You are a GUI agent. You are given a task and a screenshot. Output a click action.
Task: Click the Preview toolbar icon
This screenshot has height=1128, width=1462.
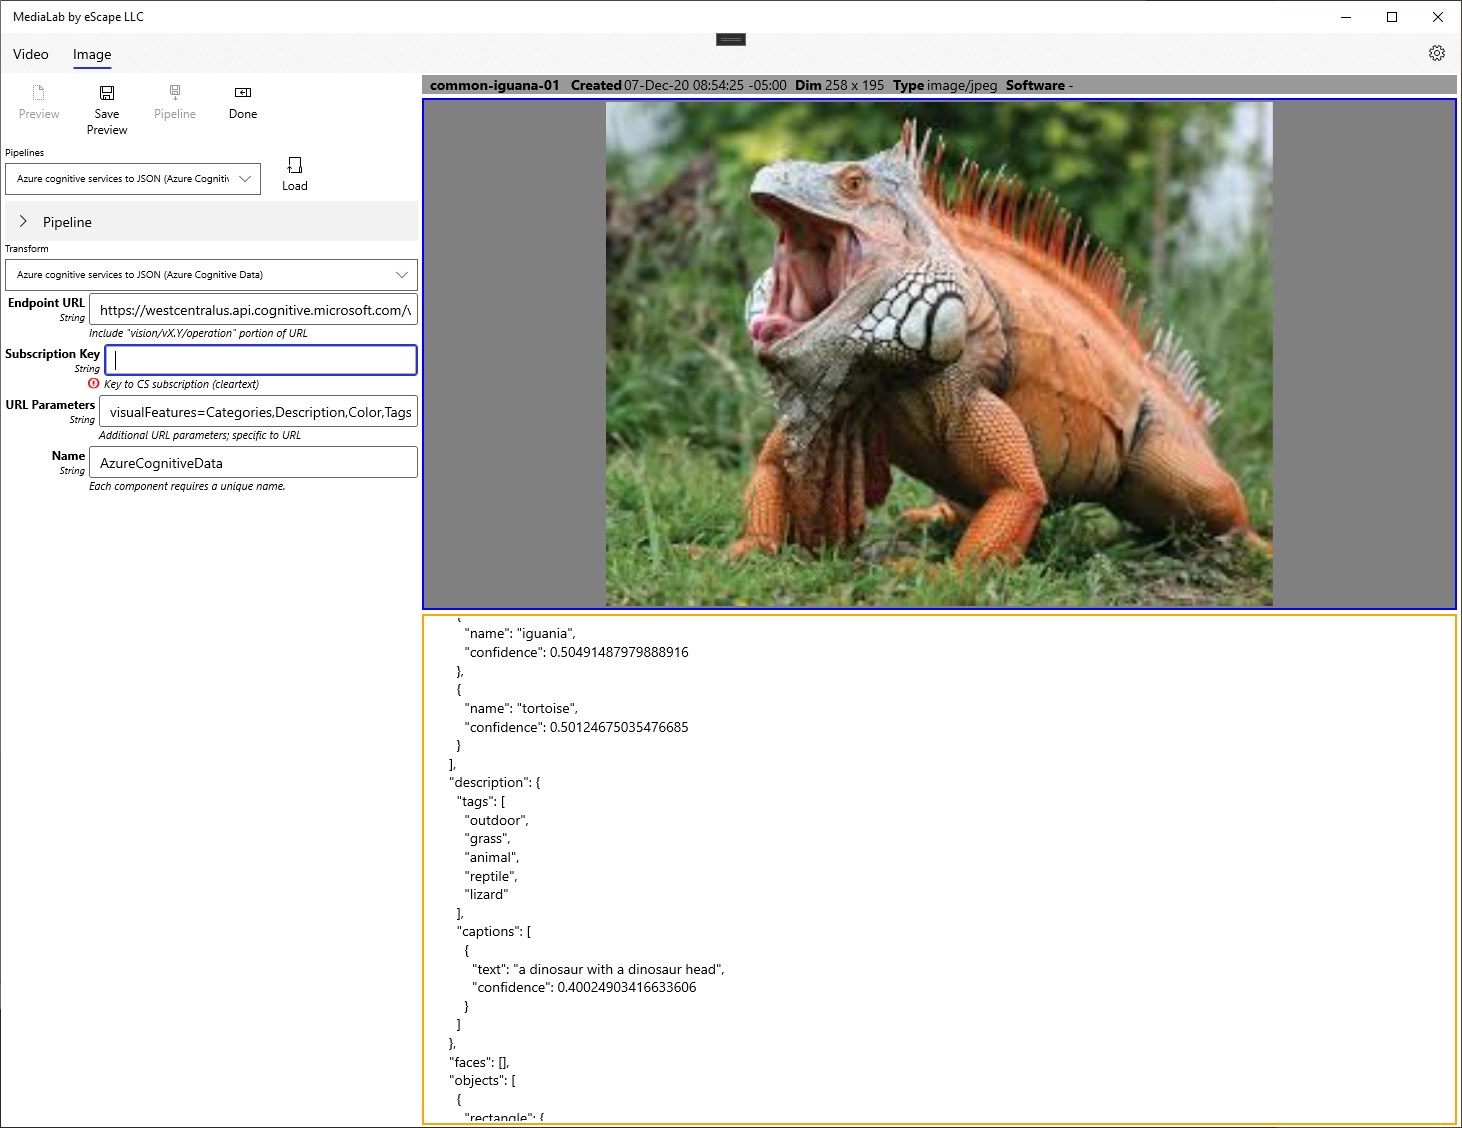[39, 93]
